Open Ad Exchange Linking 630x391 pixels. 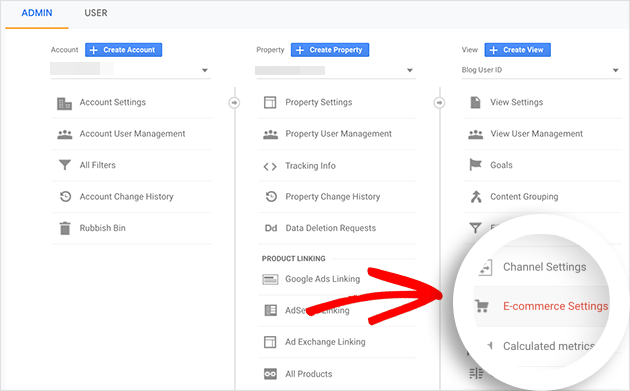(325, 342)
